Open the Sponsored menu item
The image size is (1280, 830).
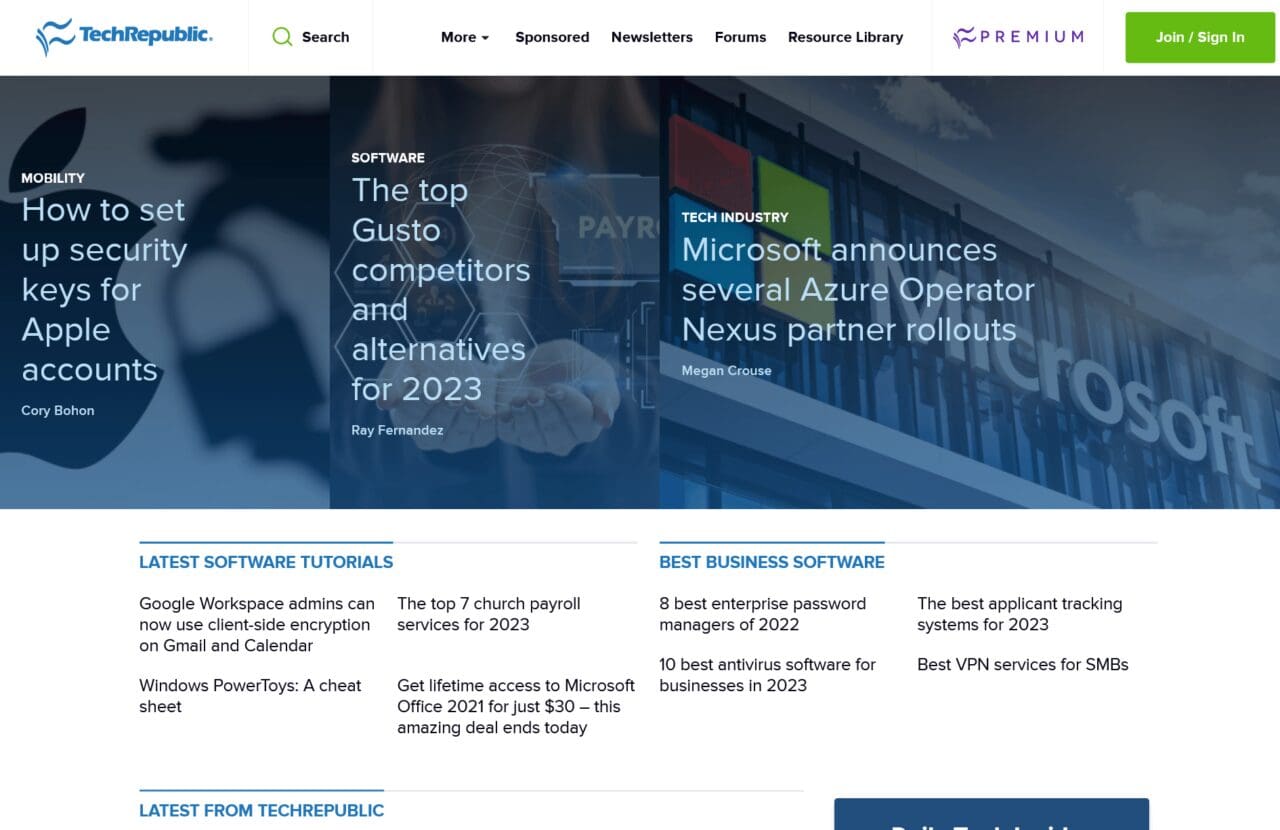[x=552, y=37]
